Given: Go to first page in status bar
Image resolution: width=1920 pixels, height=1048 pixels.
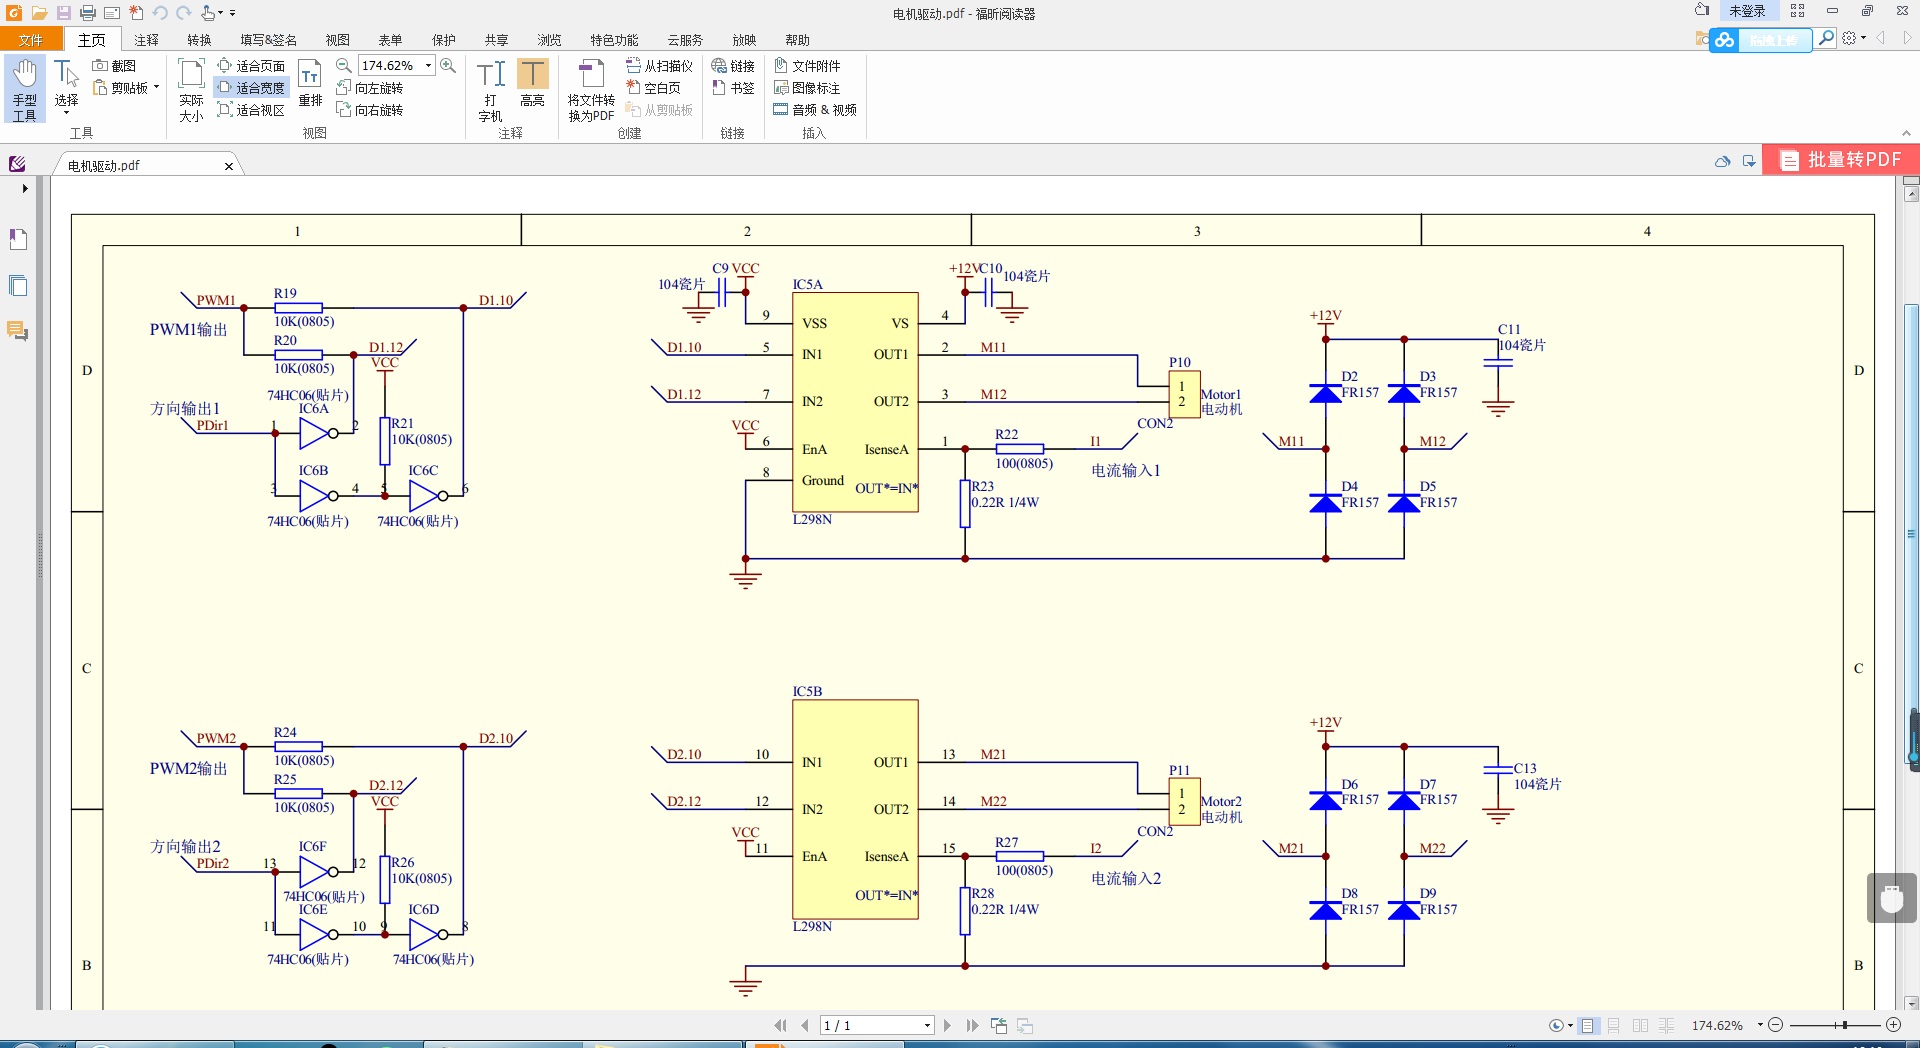Looking at the screenshot, I should click(x=781, y=1025).
